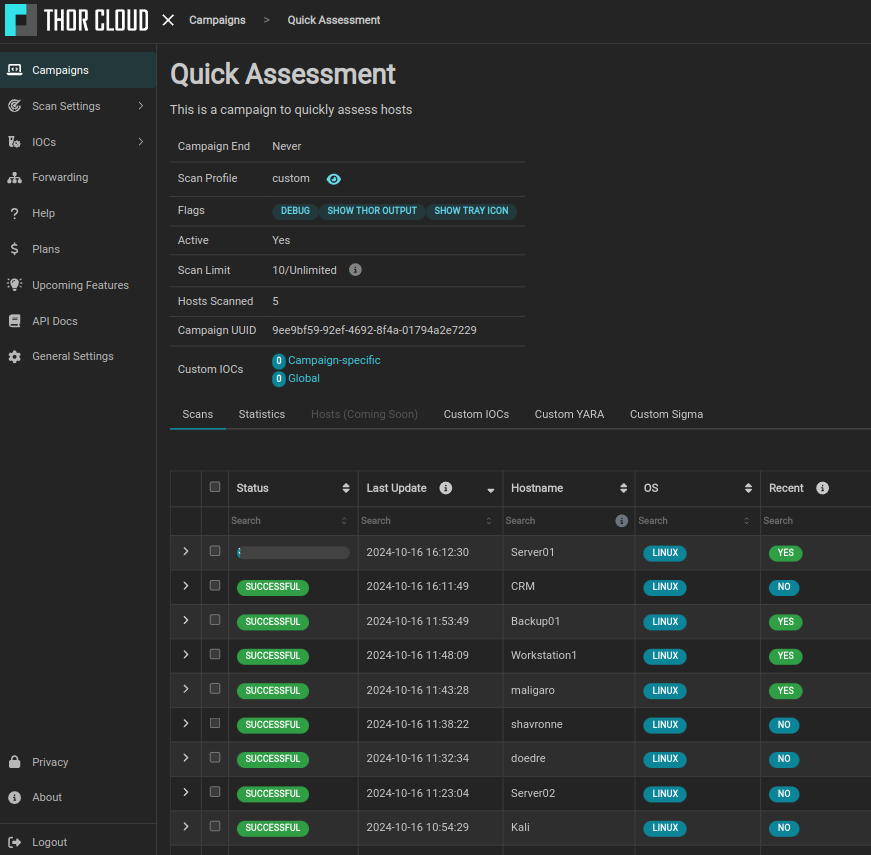Click the Logout icon in sidebar

pos(15,842)
